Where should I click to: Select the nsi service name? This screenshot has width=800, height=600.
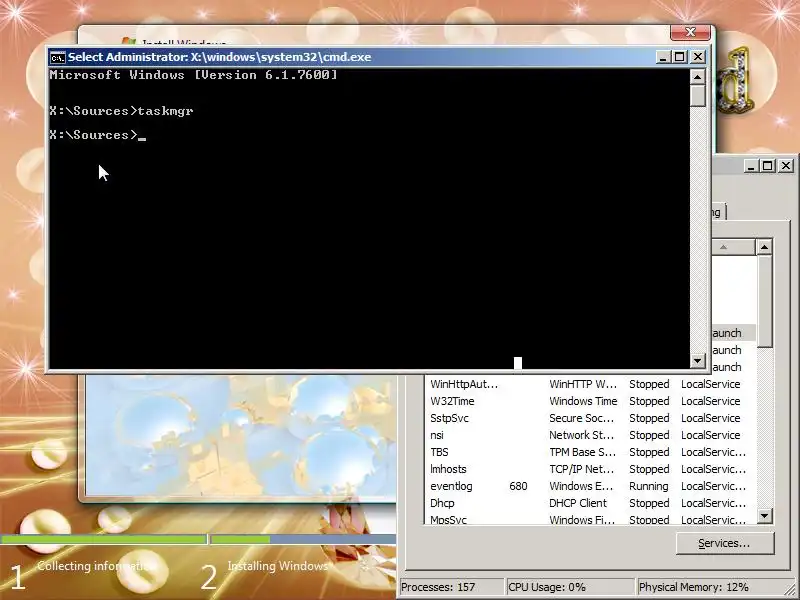437,435
